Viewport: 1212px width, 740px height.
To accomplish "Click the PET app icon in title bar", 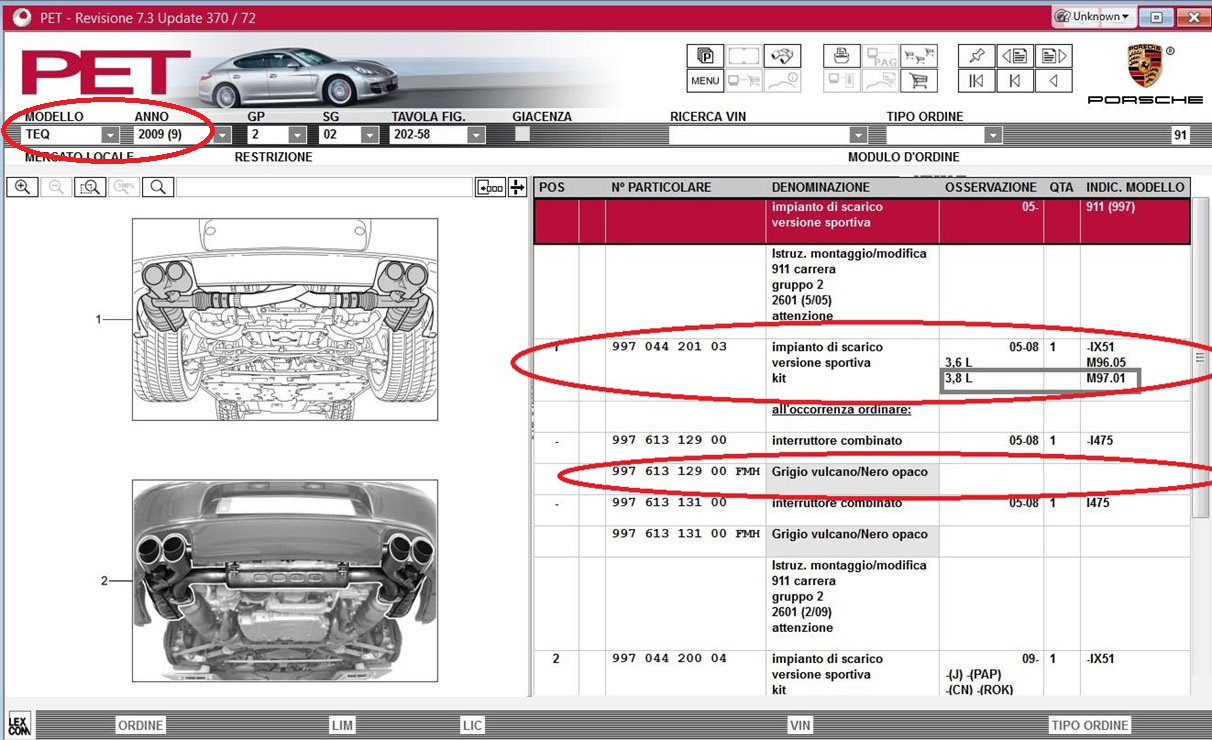I will click(20, 17).
